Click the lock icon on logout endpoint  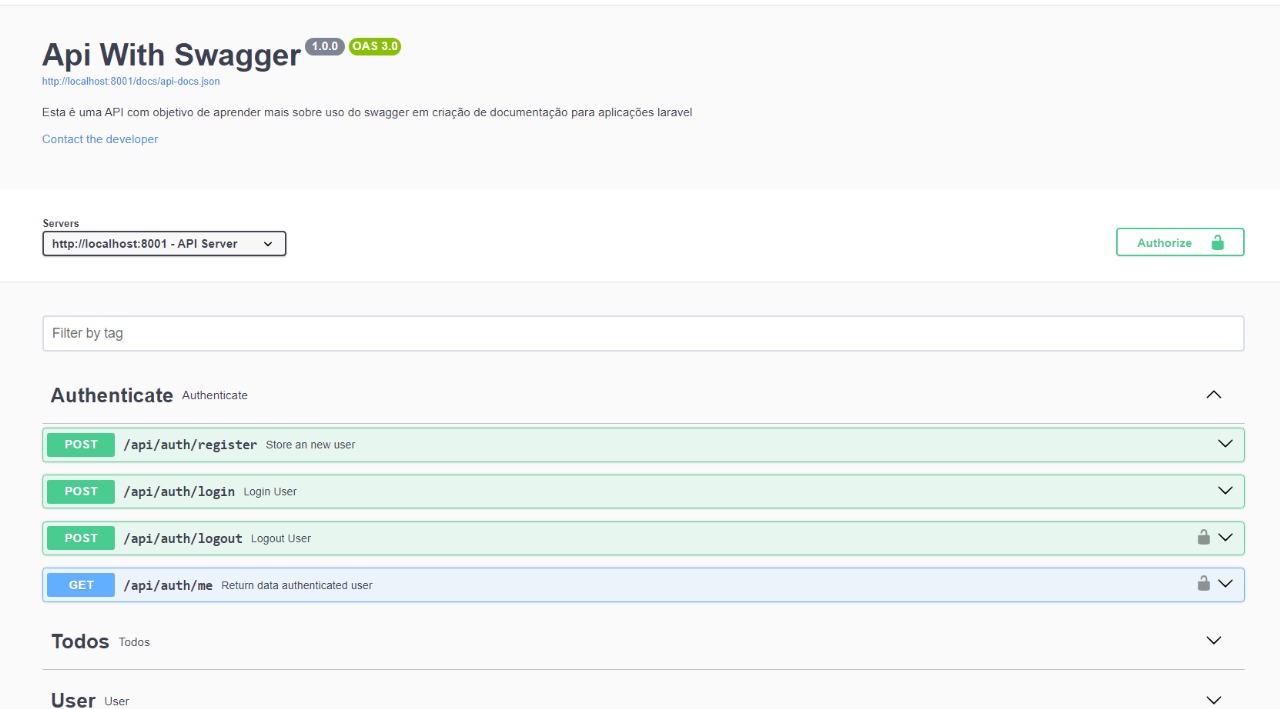1204,537
